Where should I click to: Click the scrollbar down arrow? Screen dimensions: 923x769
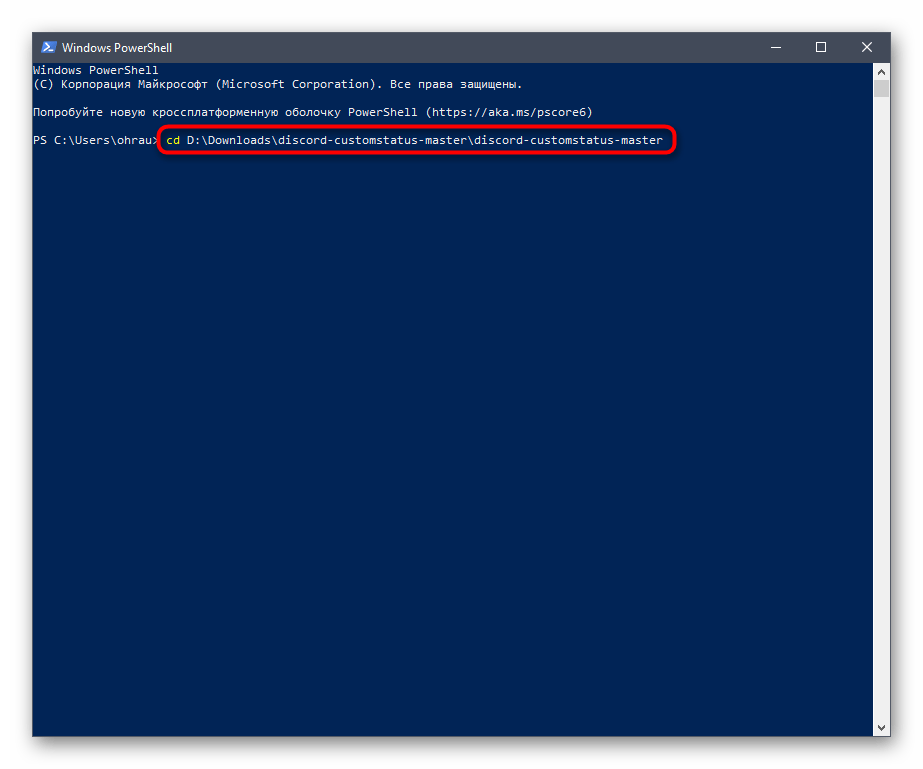pyautogui.click(x=881, y=728)
